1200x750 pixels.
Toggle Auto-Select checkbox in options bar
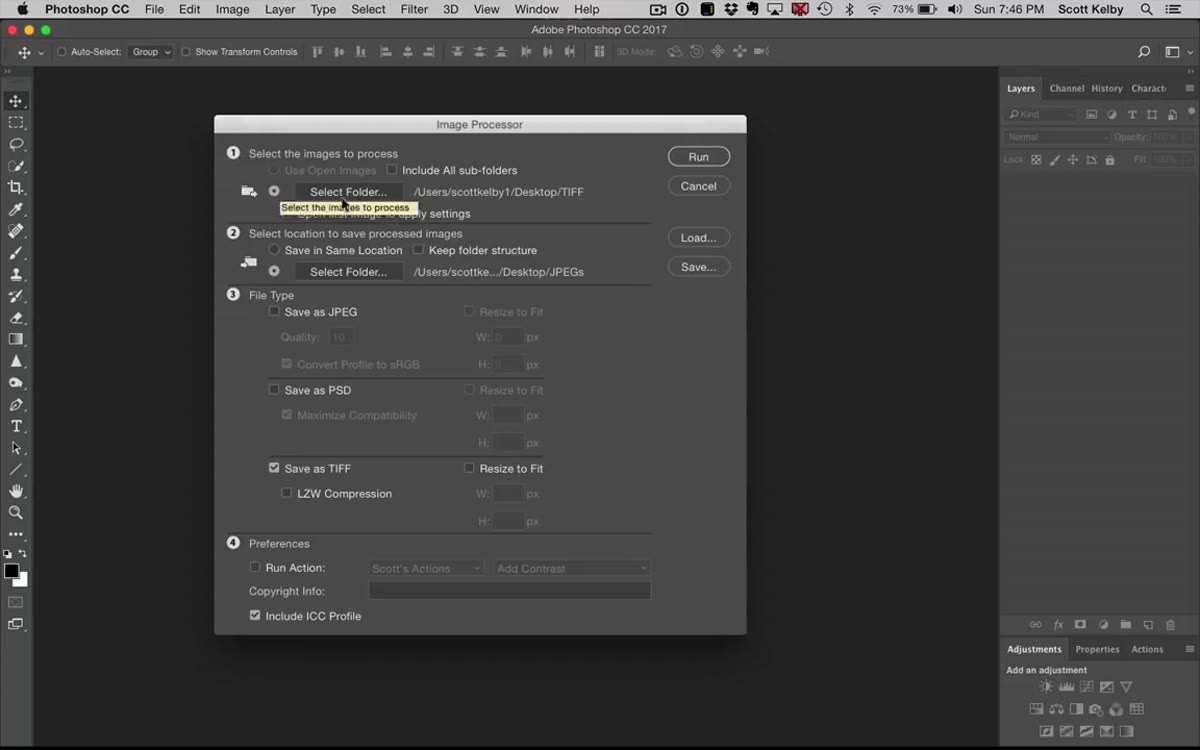(62, 52)
